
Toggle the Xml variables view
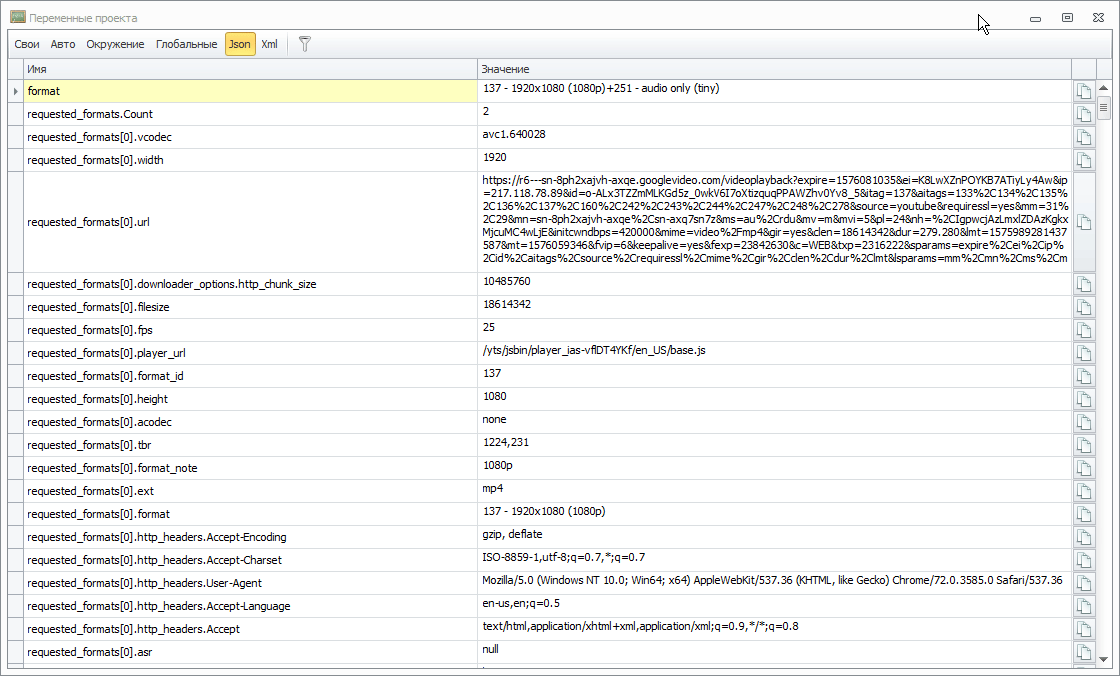pos(269,44)
